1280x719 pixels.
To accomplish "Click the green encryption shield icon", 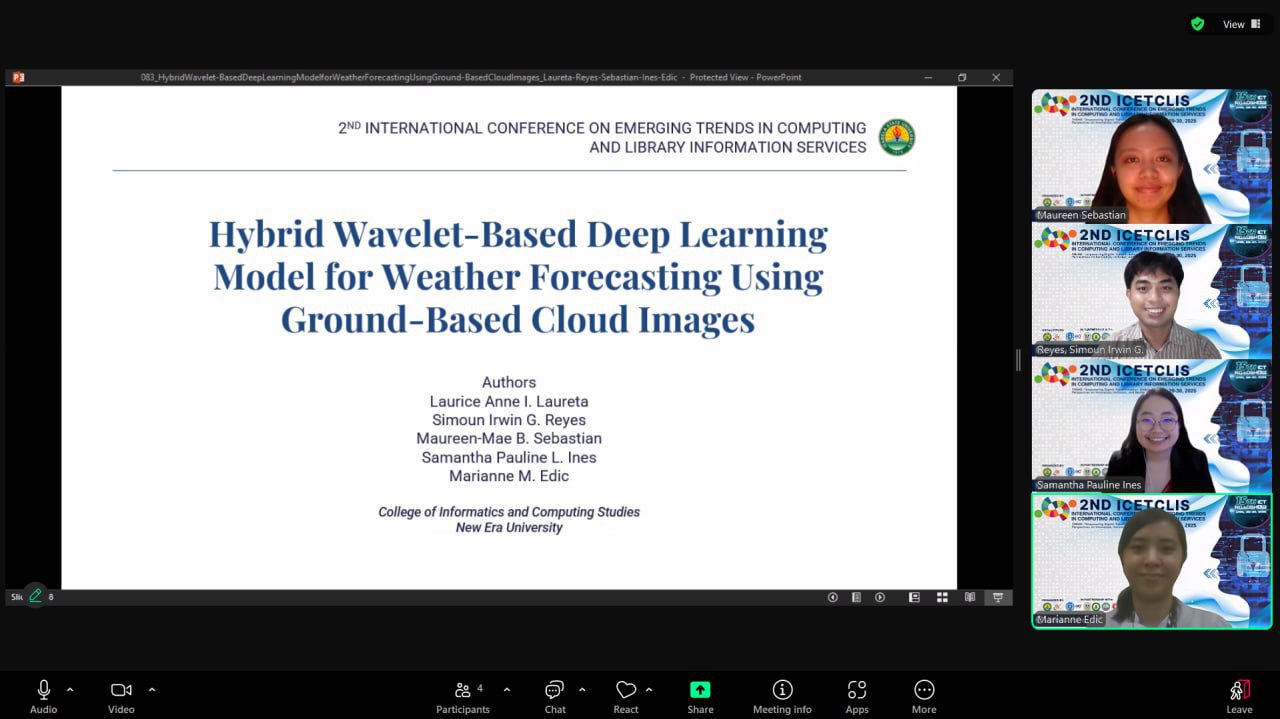I will (x=1198, y=24).
